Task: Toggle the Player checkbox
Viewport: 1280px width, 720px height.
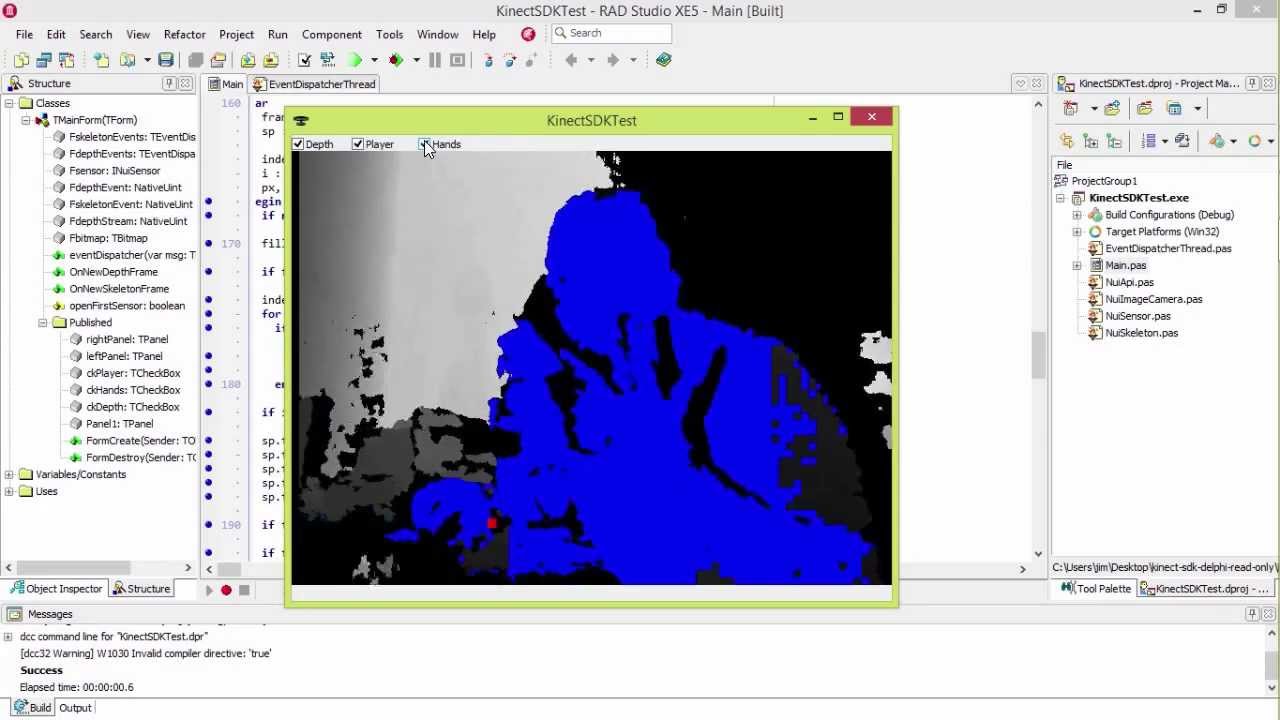Action: pos(358,145)
